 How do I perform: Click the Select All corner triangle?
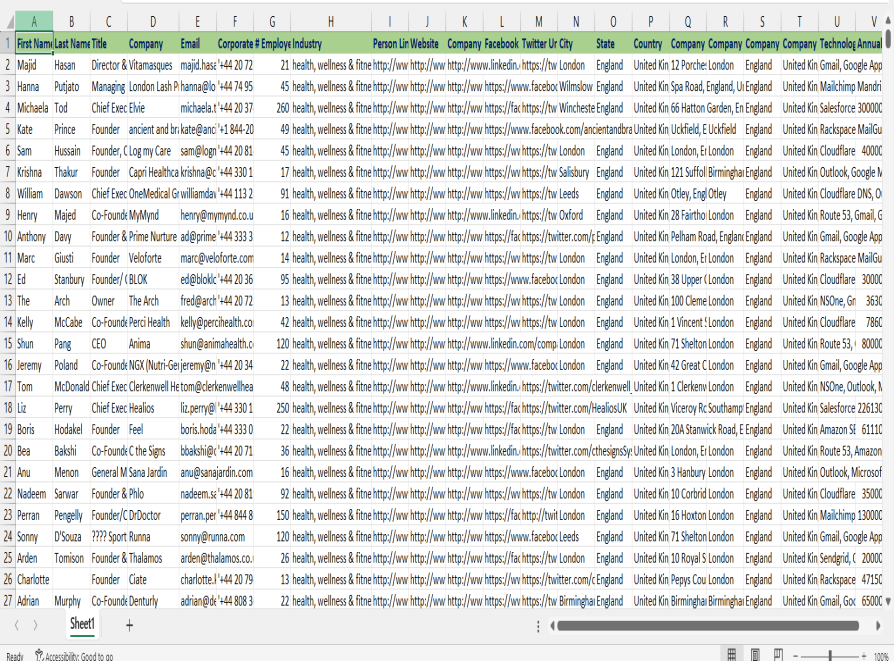7,21
